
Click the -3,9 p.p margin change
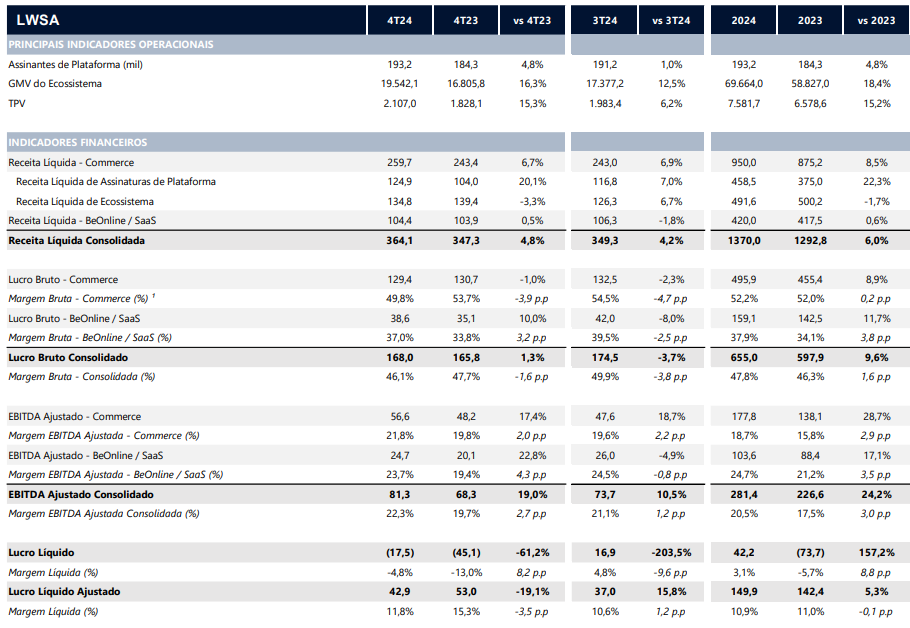click(x=532, y=298)
